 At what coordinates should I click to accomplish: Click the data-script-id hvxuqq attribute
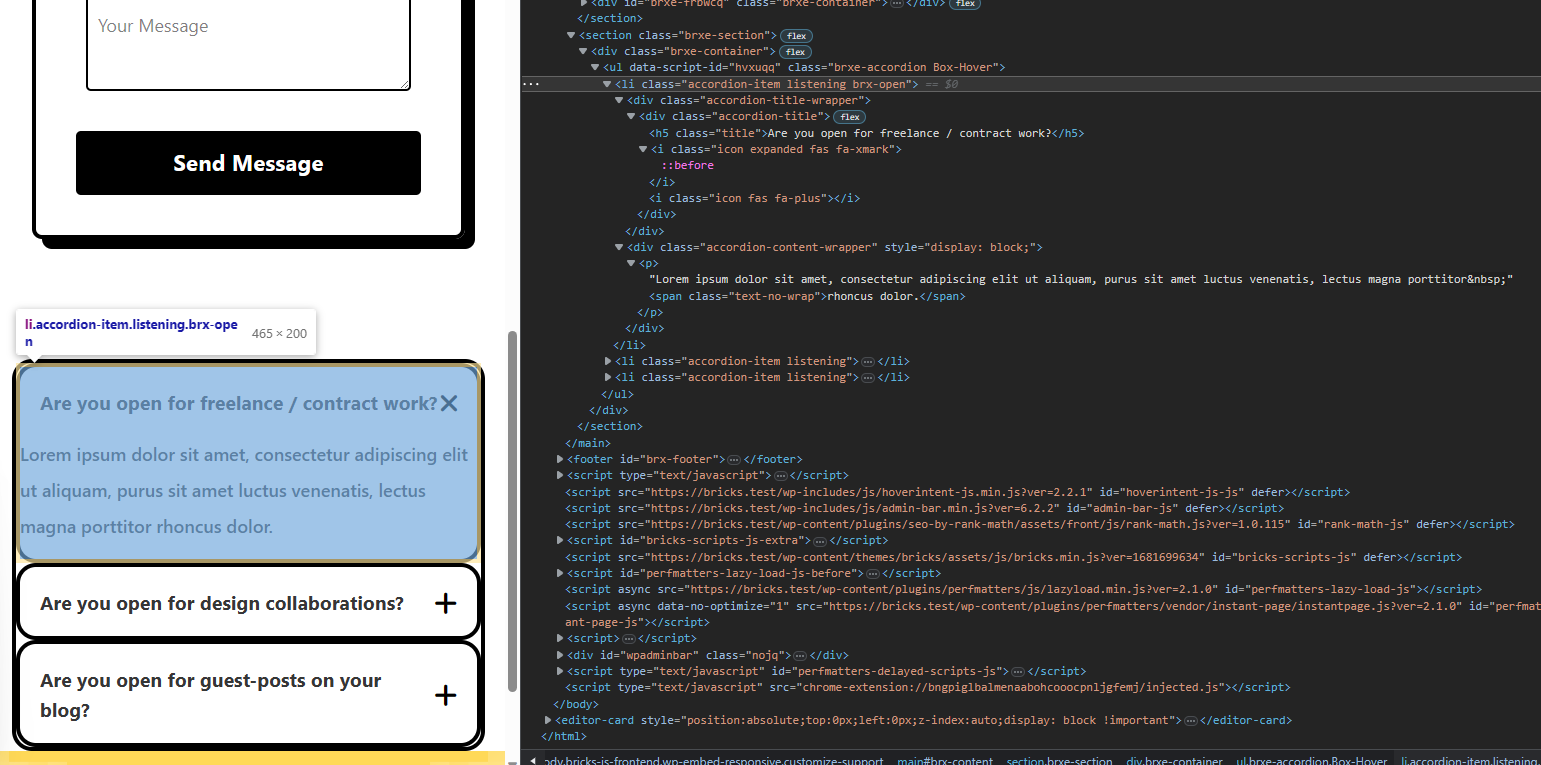coord(705,68)
